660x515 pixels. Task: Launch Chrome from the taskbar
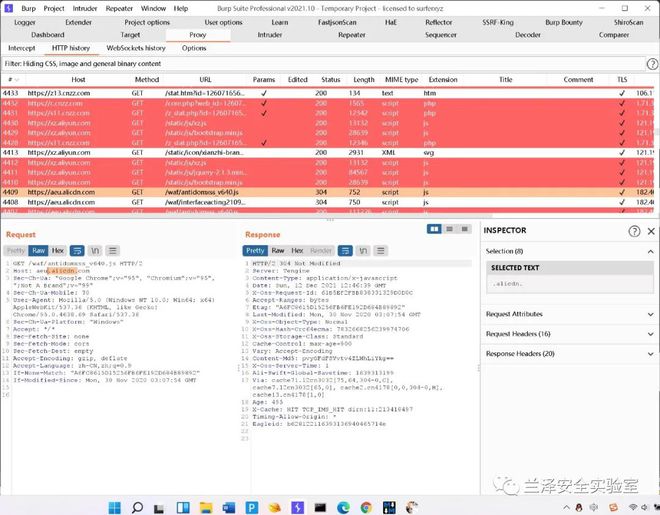click(366, 507)
